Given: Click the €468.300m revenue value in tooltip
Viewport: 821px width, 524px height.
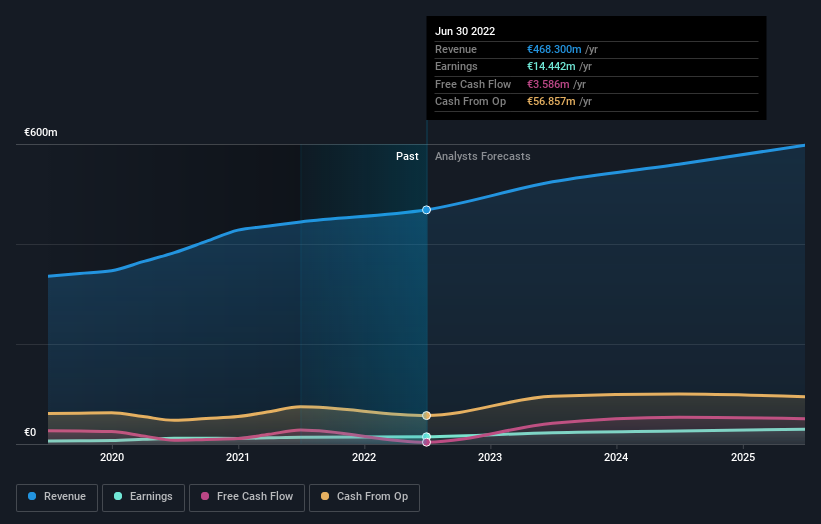Looking at the screenshot, I should [x=554, y=49].
